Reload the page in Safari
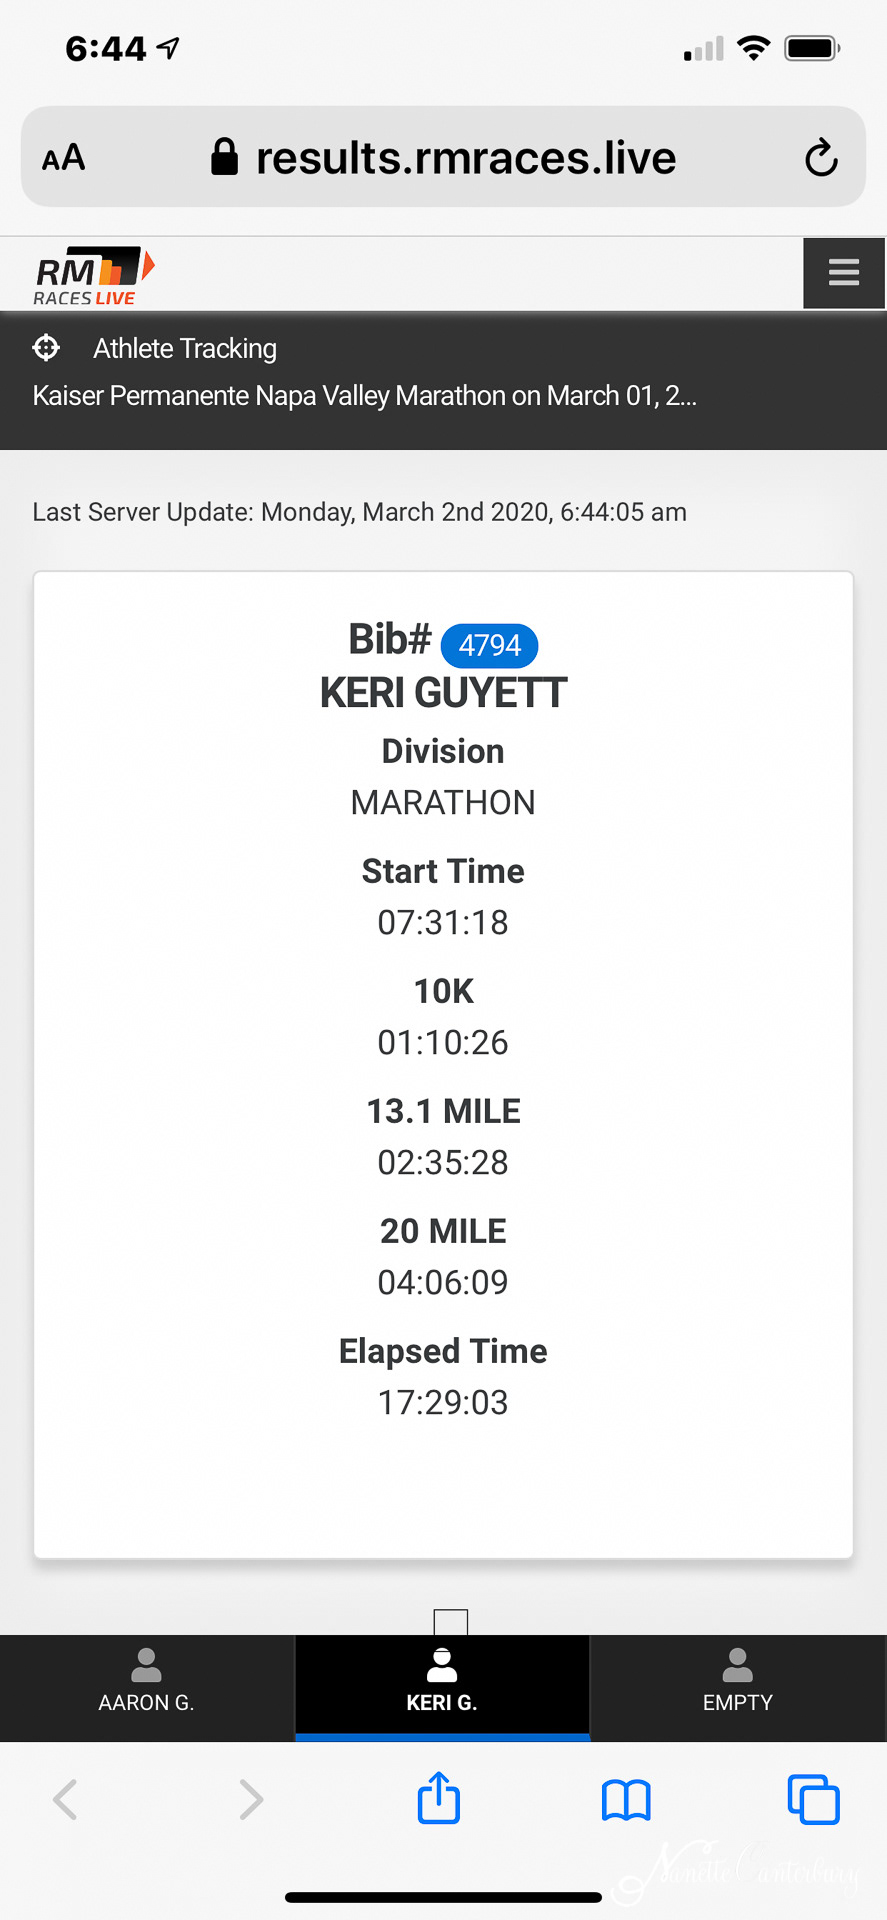The width and height of the screenshot is (887, 1920). tap(821, 158)
